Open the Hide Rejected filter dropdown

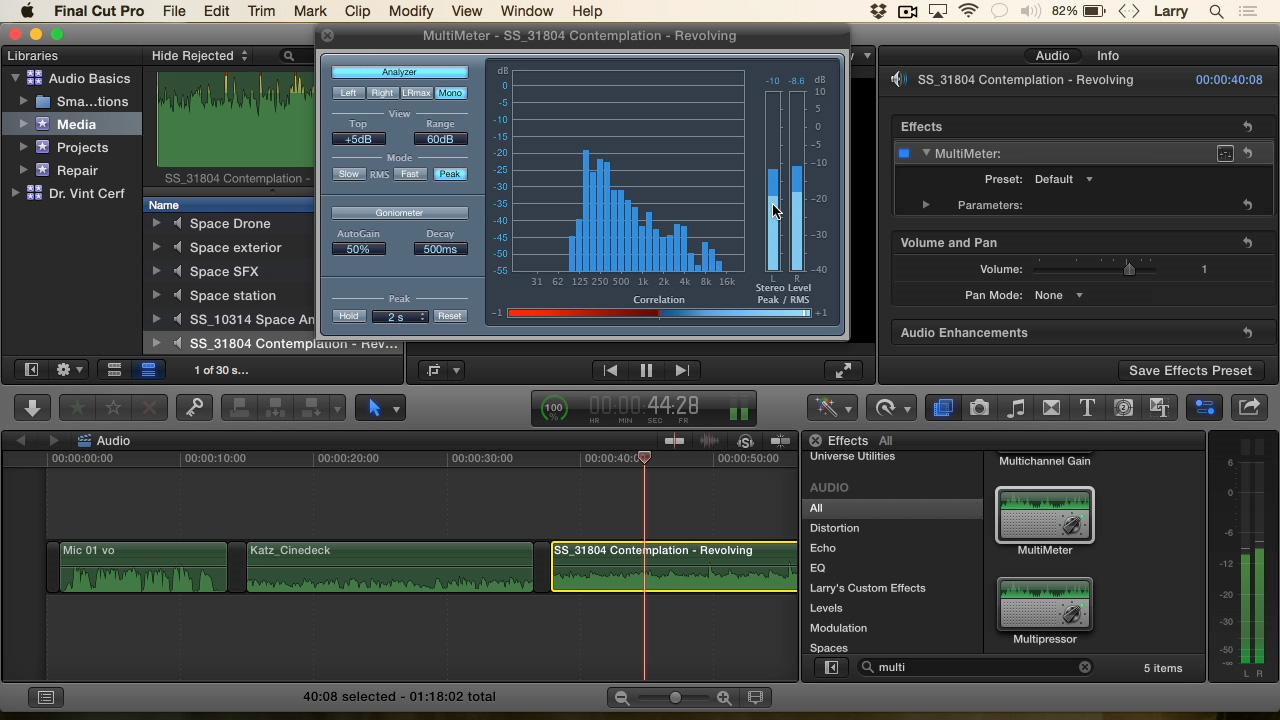200,56
